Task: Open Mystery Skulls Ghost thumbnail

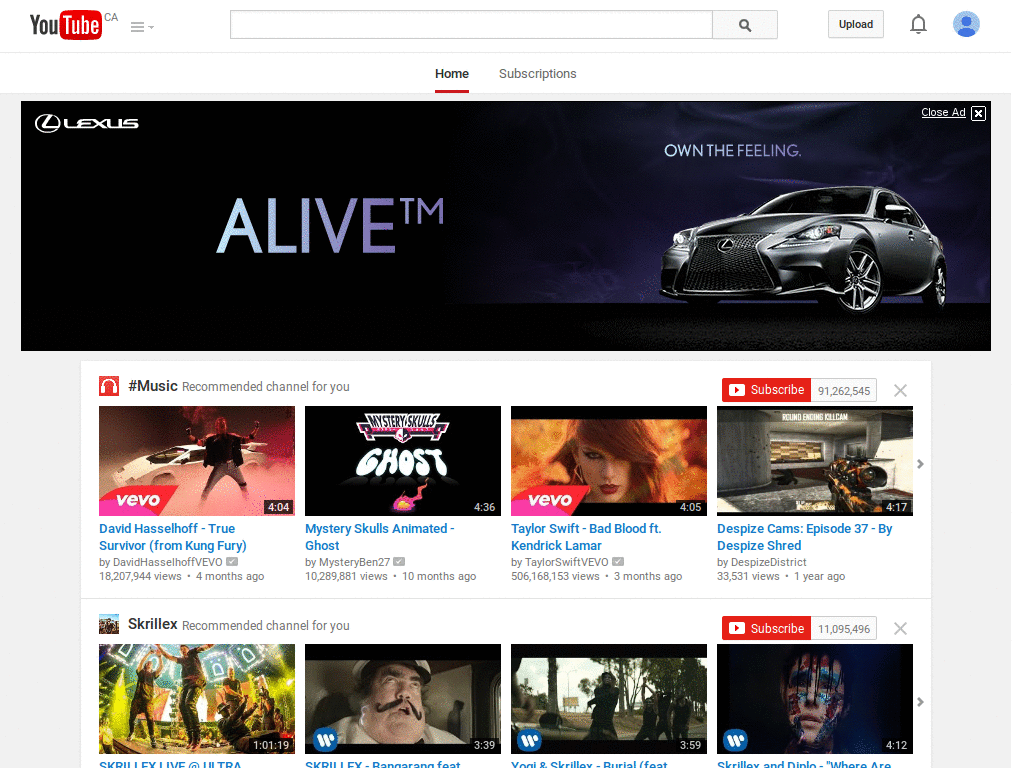Action: [403, 461]
